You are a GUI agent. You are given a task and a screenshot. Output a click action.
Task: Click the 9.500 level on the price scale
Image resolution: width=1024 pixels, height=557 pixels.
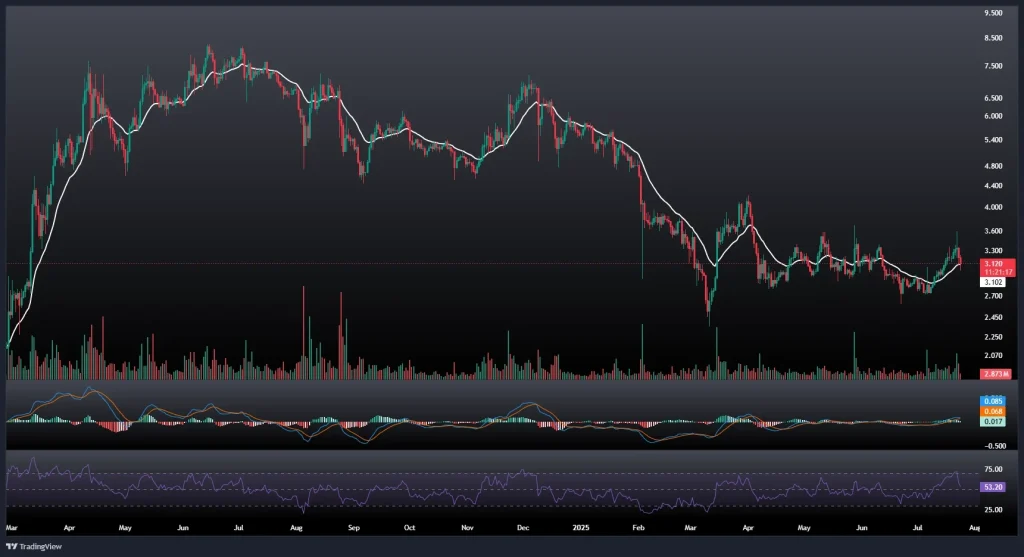994,13
